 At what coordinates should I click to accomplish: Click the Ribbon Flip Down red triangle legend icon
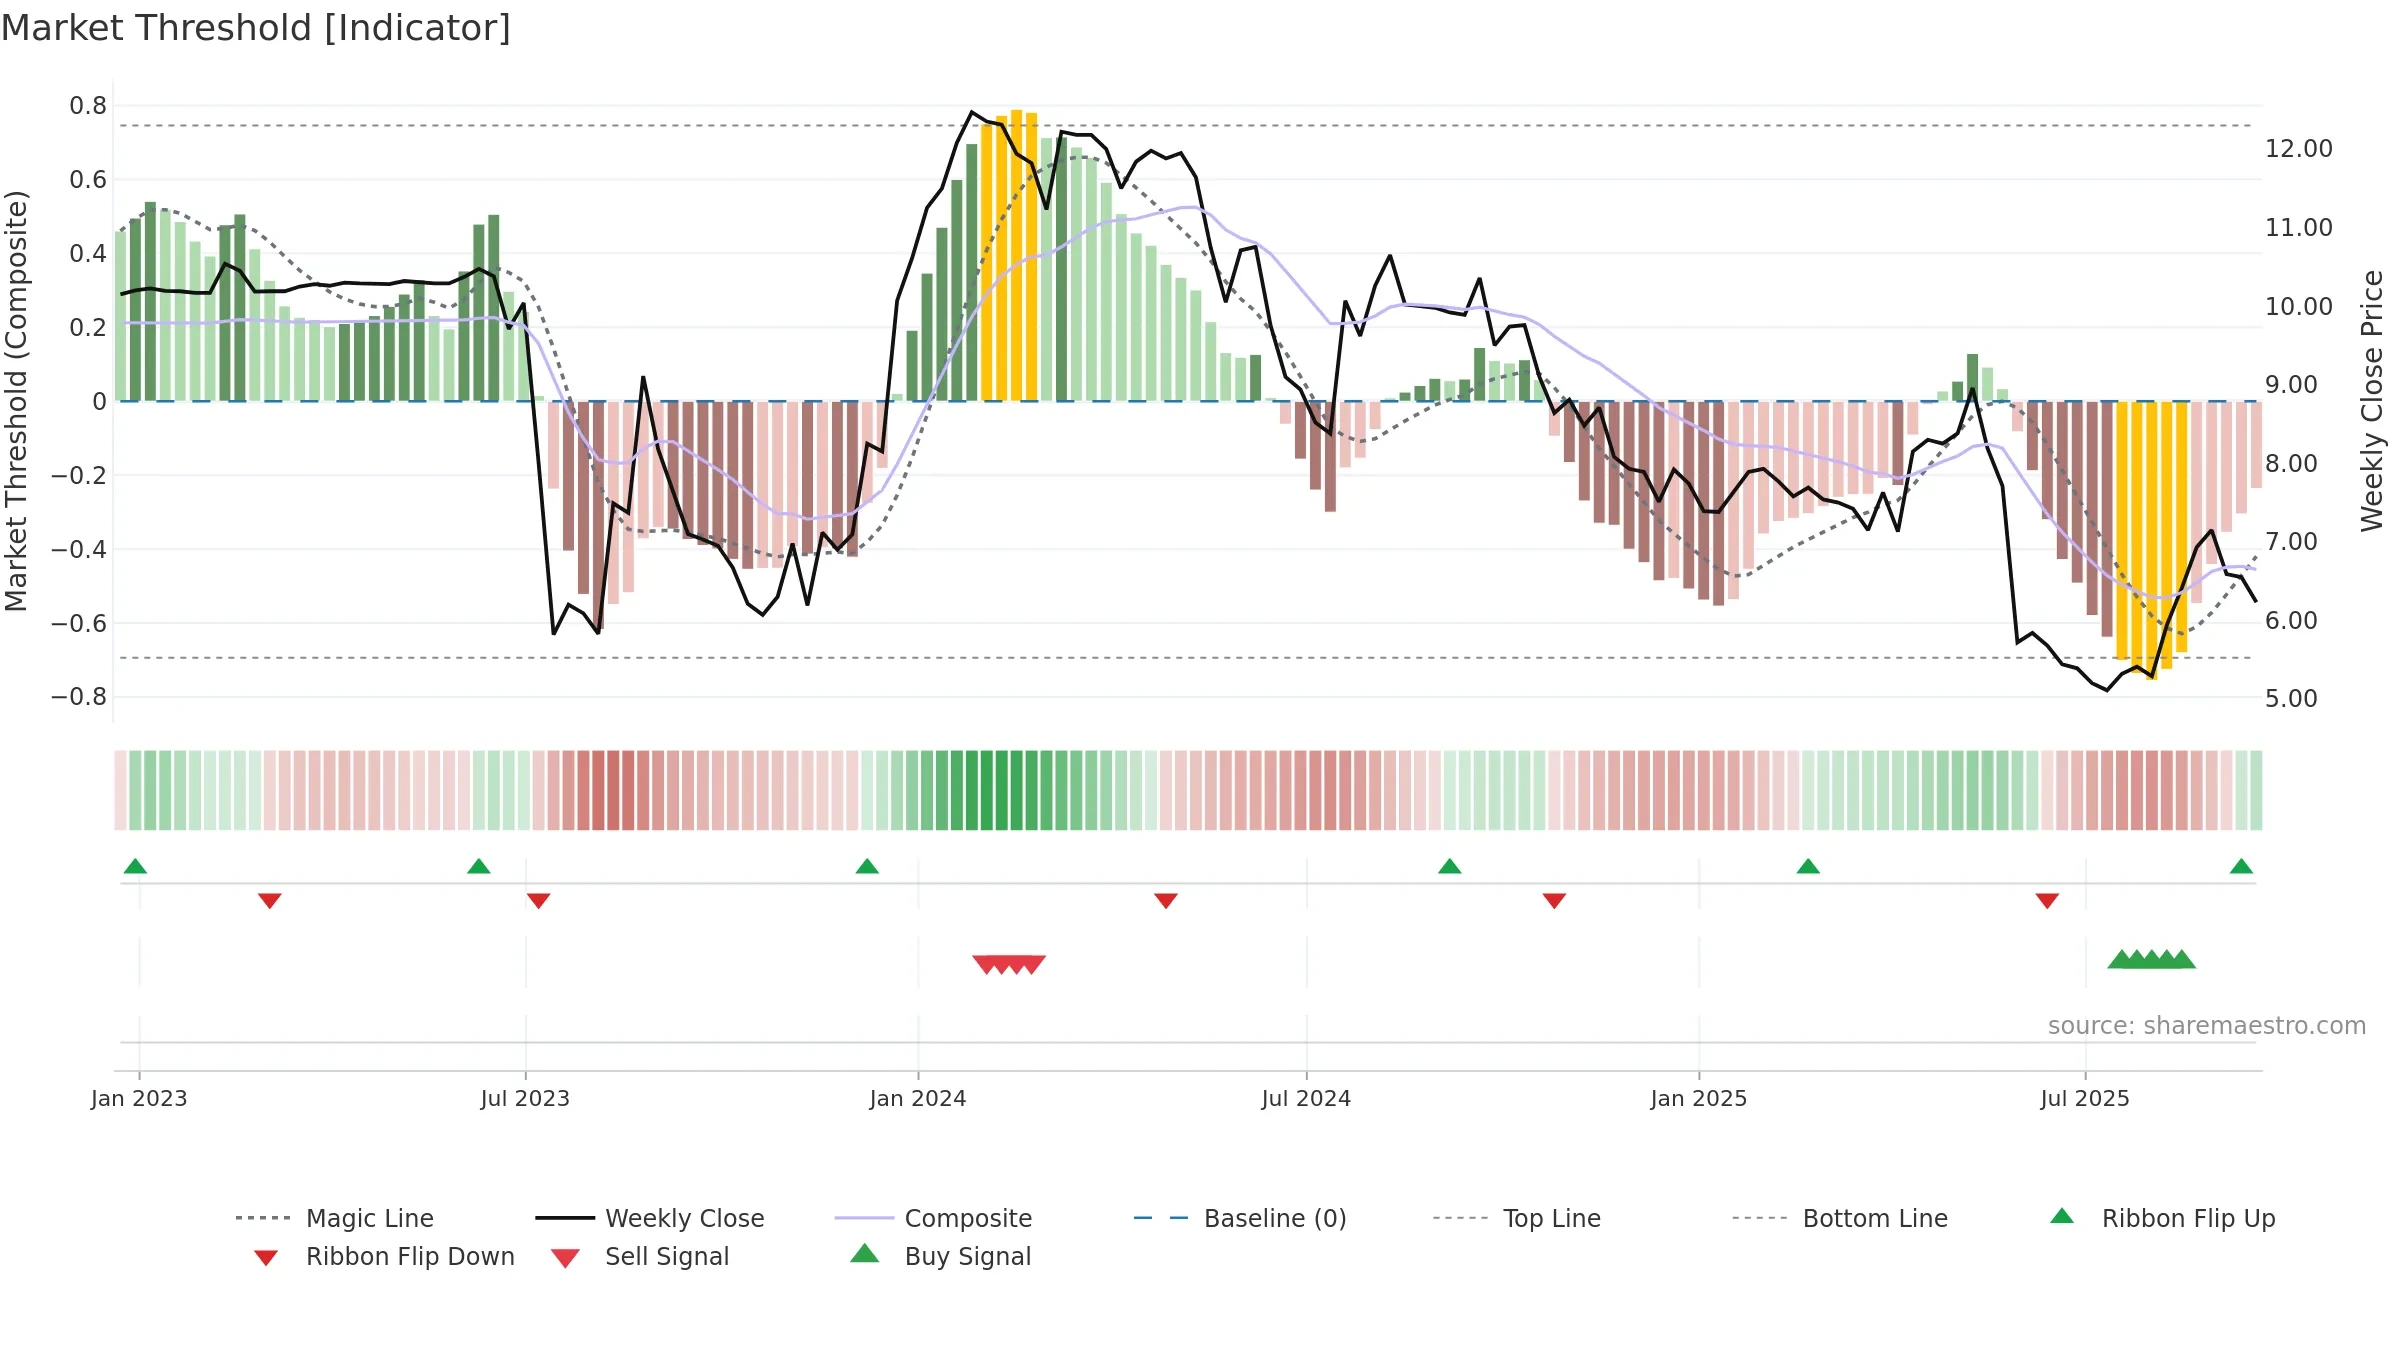(266, 1258)
